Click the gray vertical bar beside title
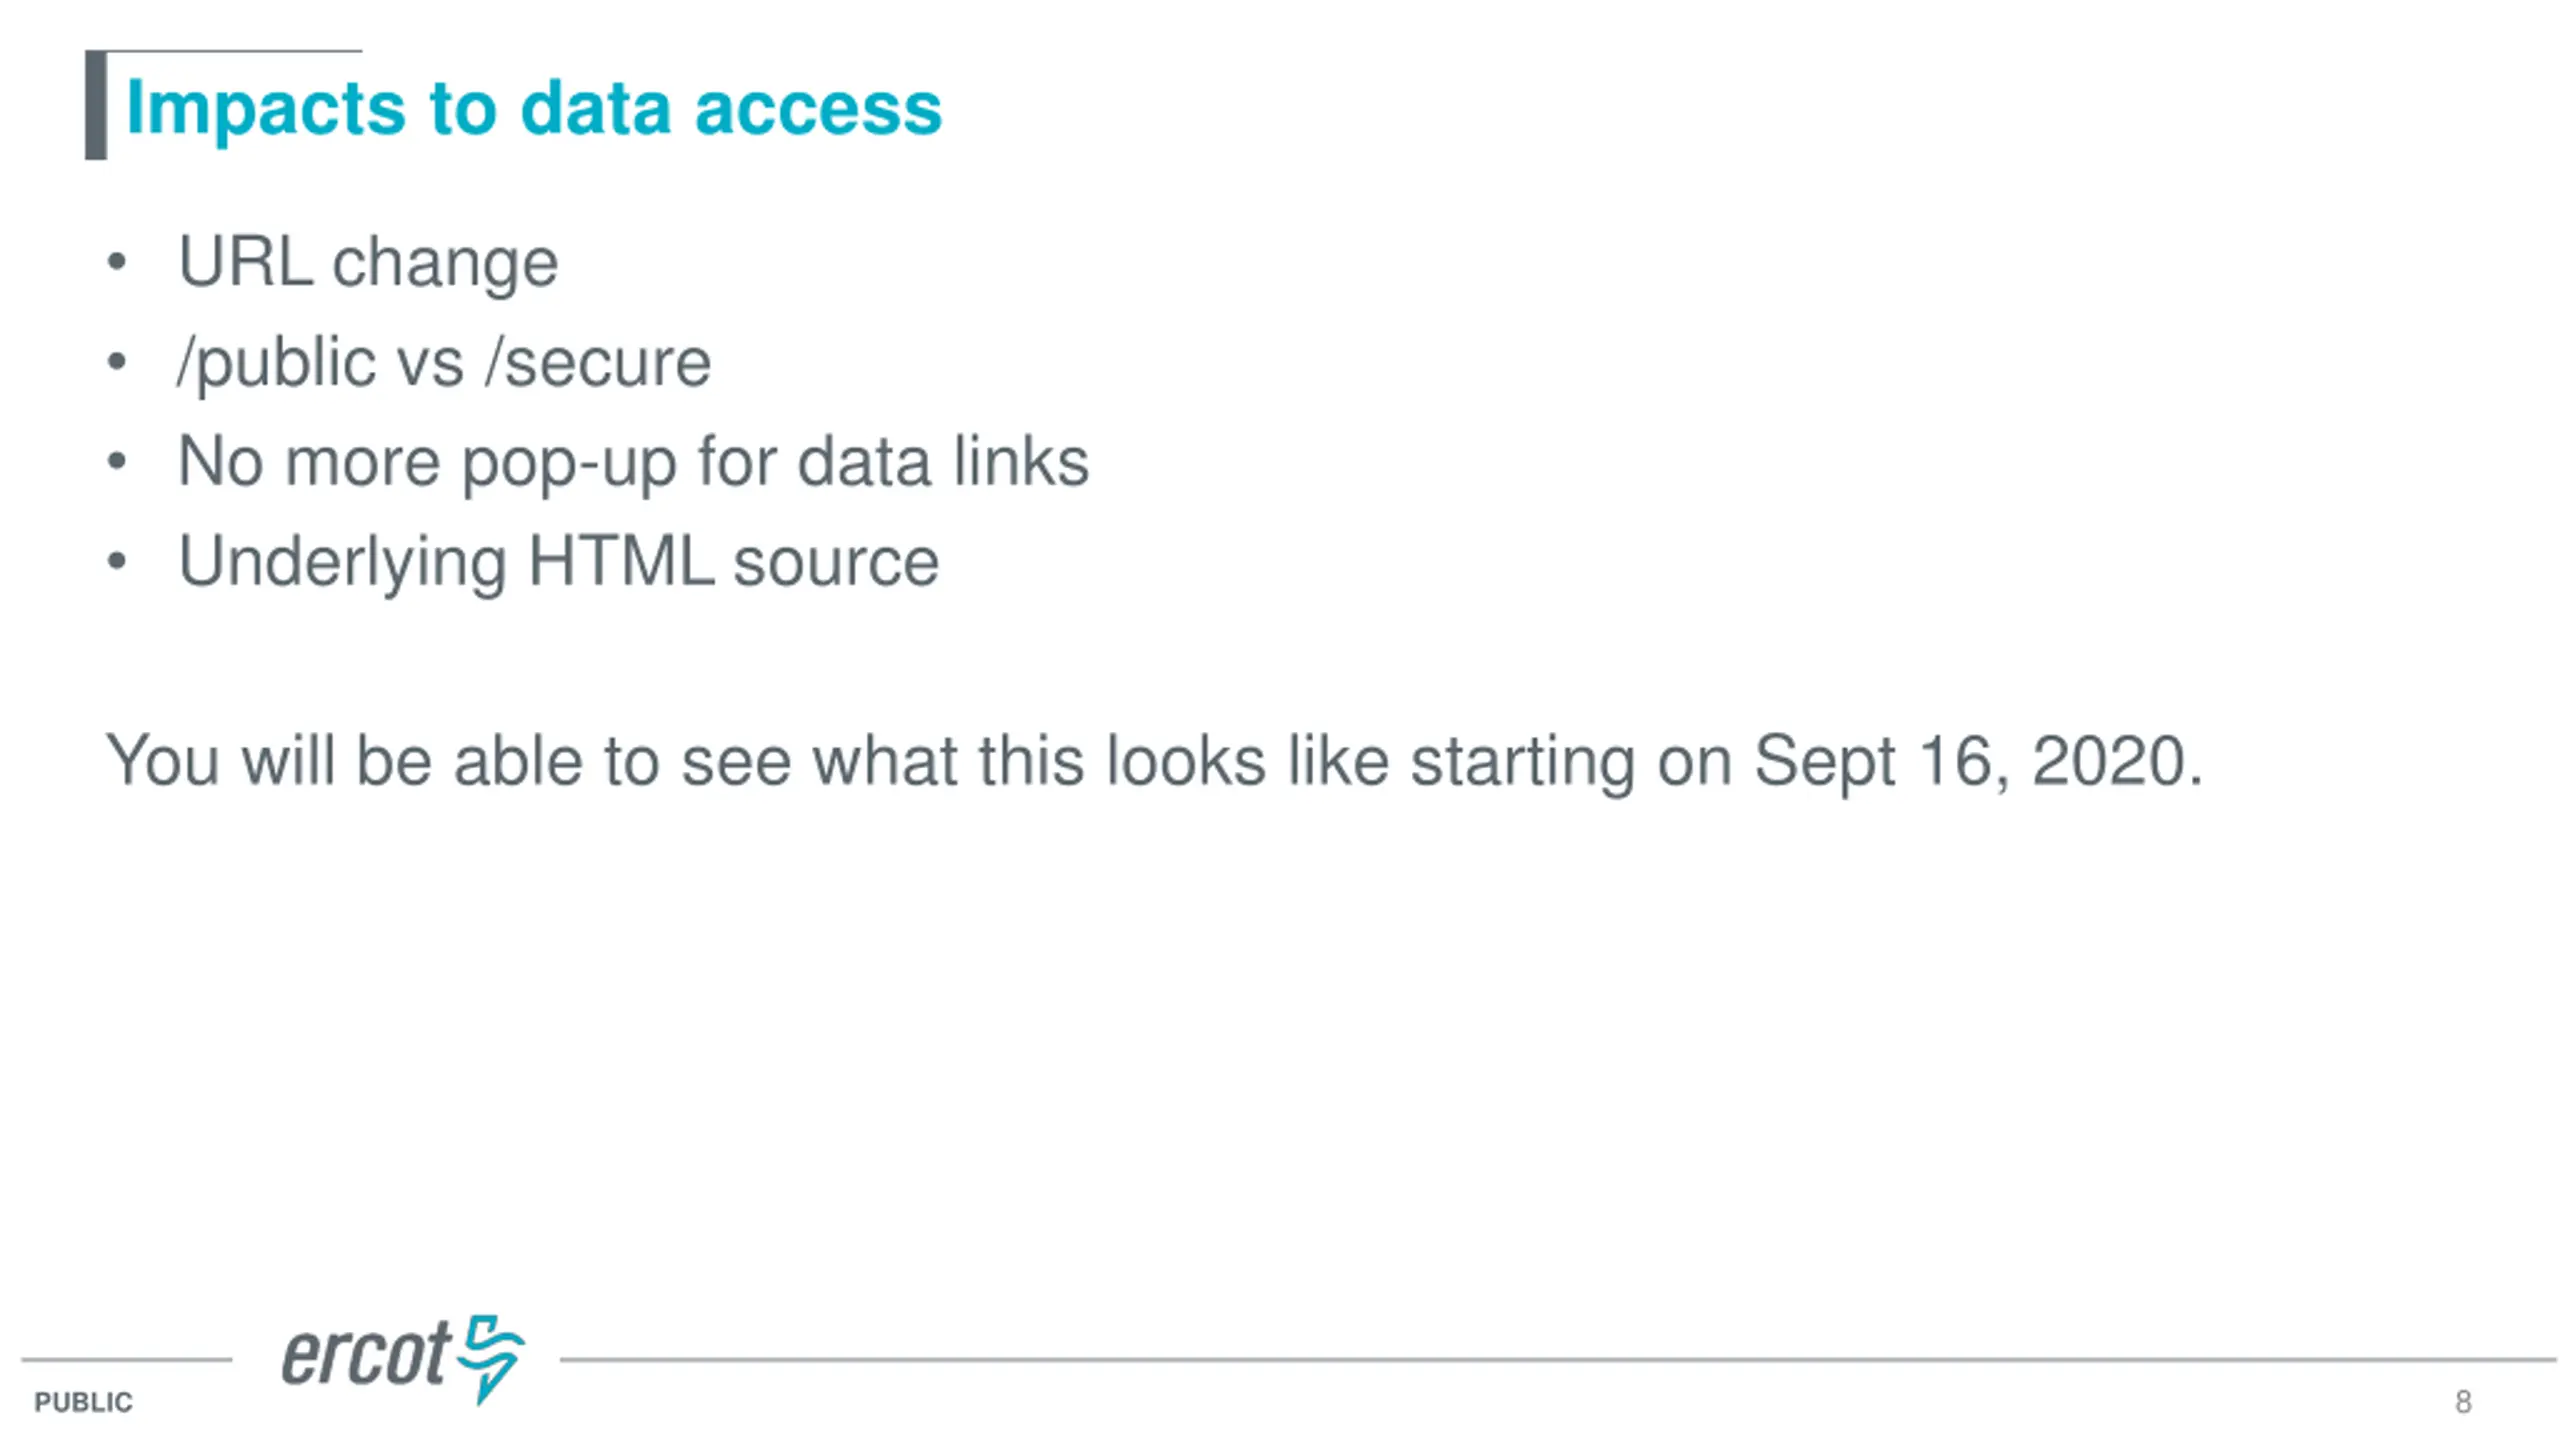Image resolution: width=2560 pixels, height=1440 pixels. pos(96,105)
